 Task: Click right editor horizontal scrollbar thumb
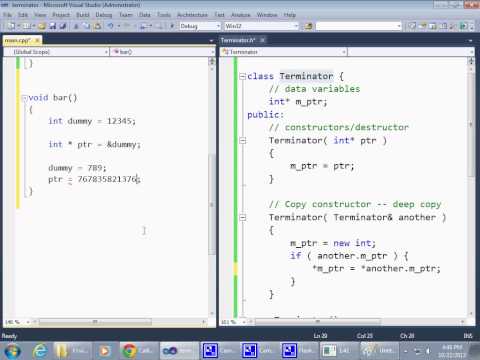(x=317, y=322)
